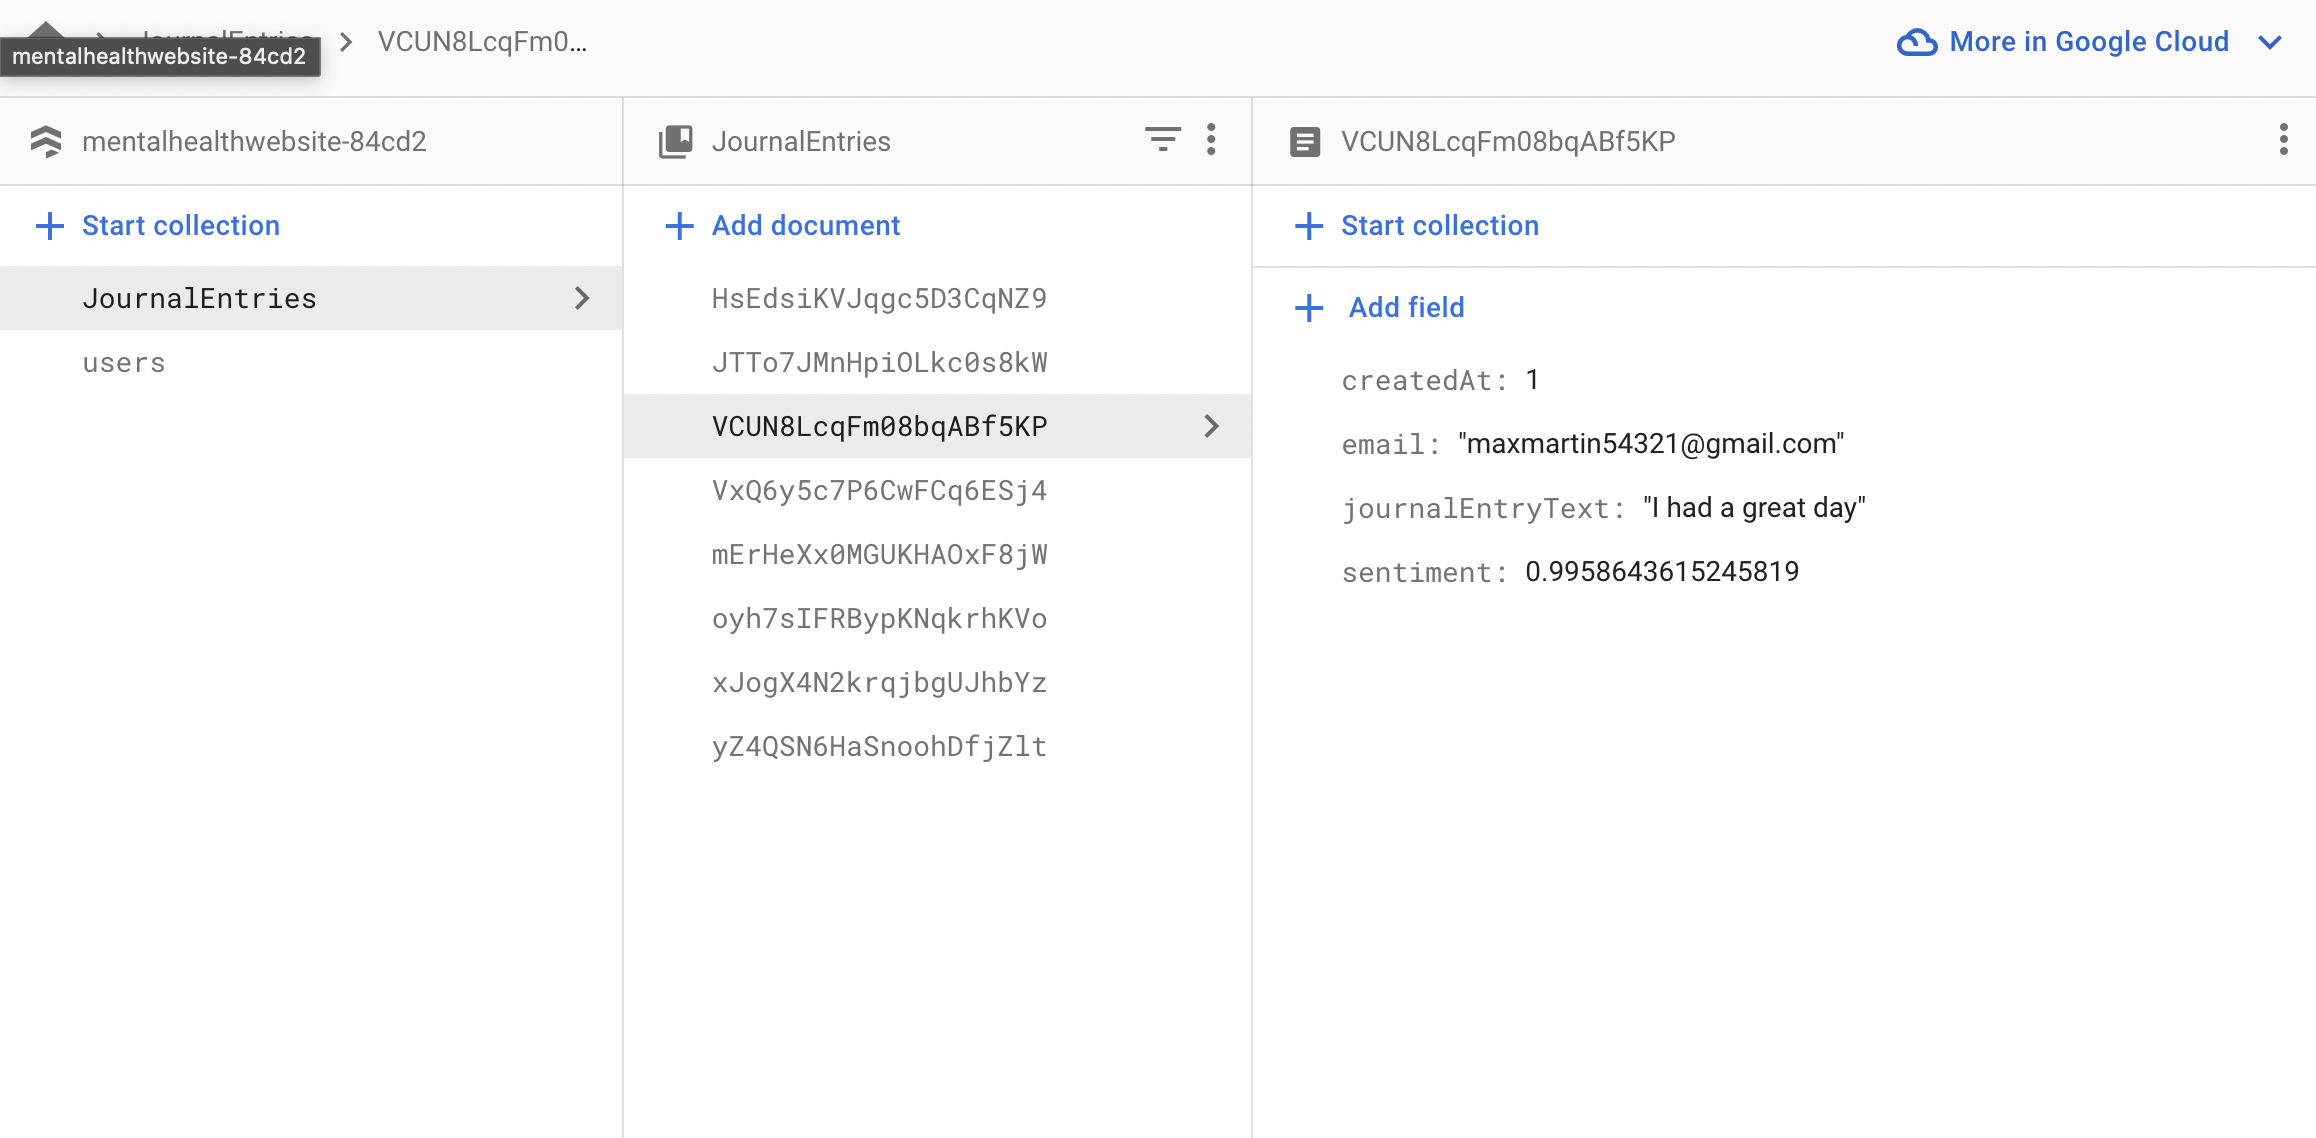This screenshot has width=2316, height=1138.
Task: Click Start collection under the document panel
Action: point(1439,225)
